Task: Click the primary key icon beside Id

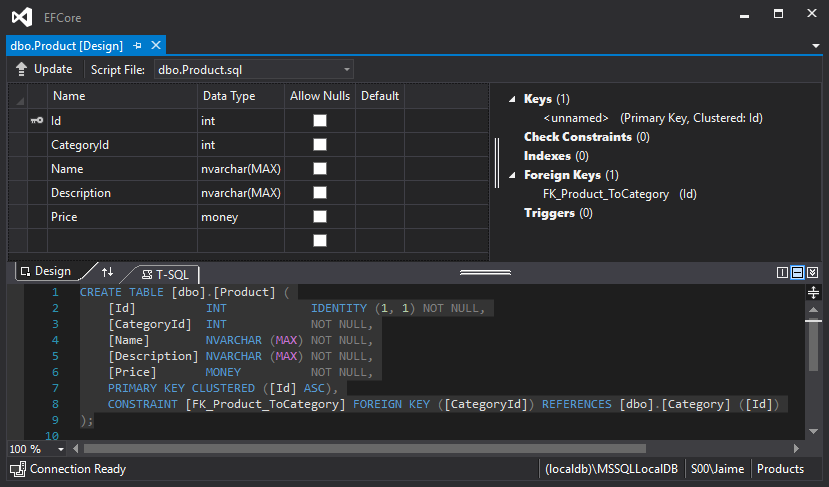Action: pyautogui.click(x=36, y=121)
